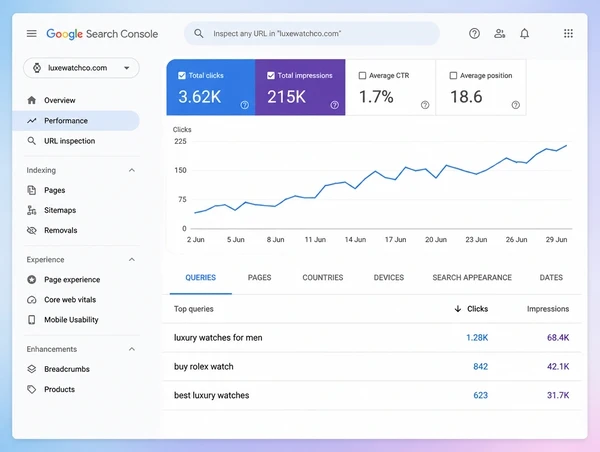Image resolution: width=600 pixels, height=452 pixels.
Task: Click the Core web vitals gauge icon
Action: (x=32, y=300)
